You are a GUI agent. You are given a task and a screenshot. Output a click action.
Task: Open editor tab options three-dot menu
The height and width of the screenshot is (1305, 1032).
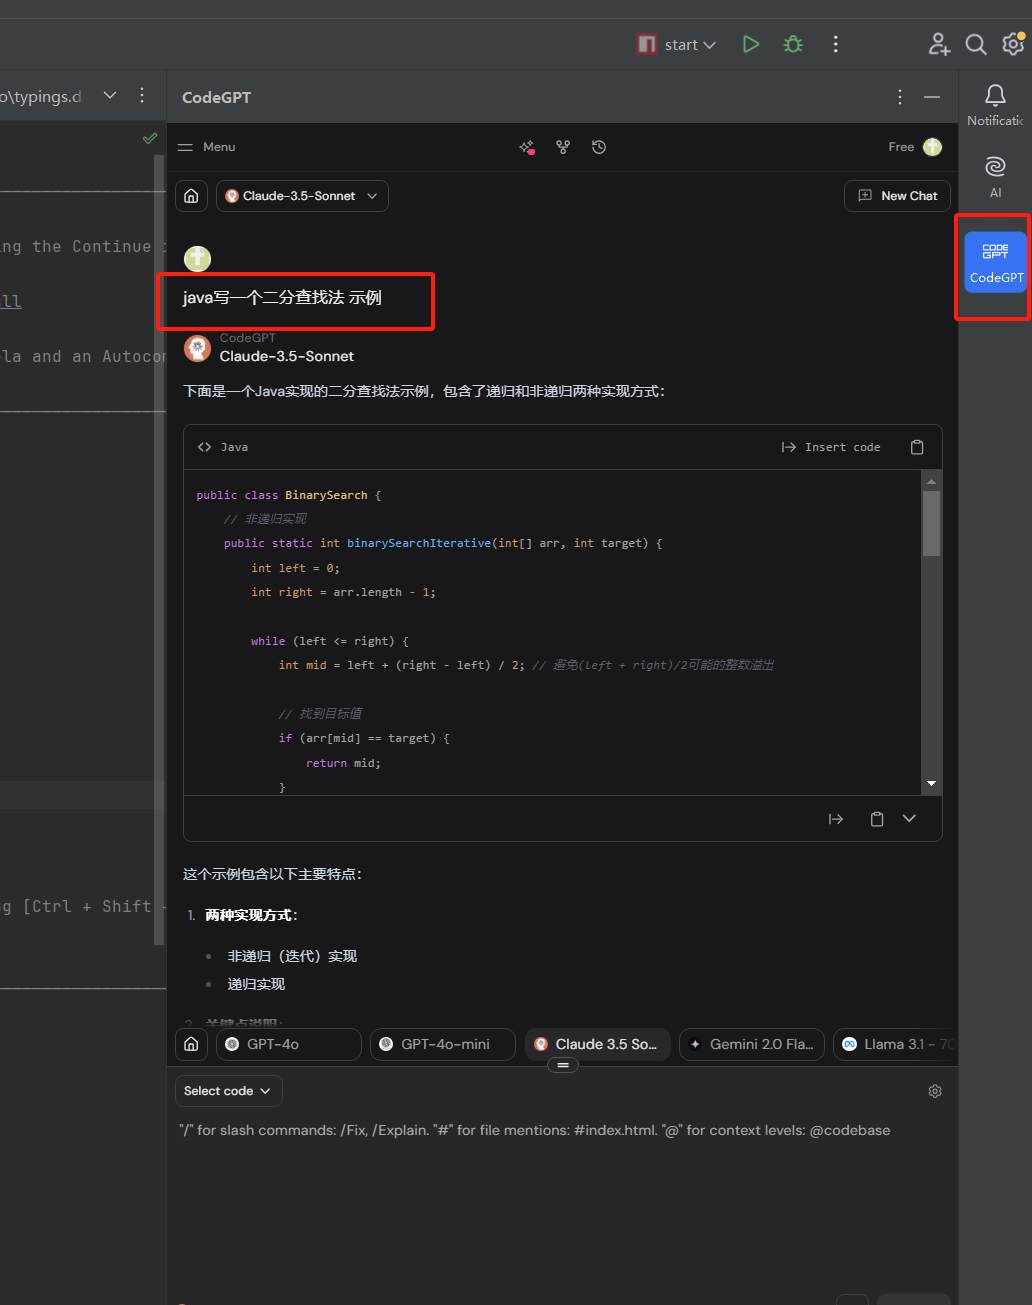(x=142, y=96)
